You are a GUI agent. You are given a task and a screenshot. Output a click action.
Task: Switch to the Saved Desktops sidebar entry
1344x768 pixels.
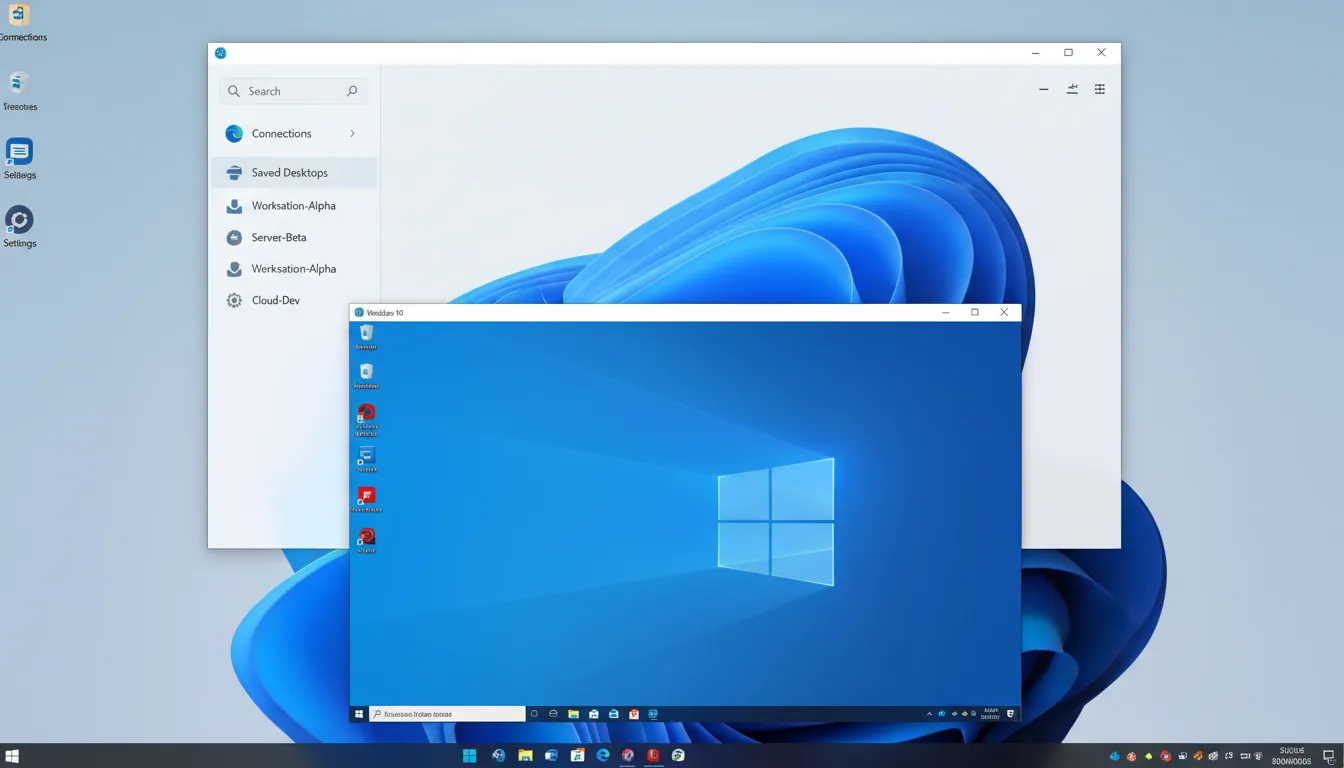coord(290,172)
